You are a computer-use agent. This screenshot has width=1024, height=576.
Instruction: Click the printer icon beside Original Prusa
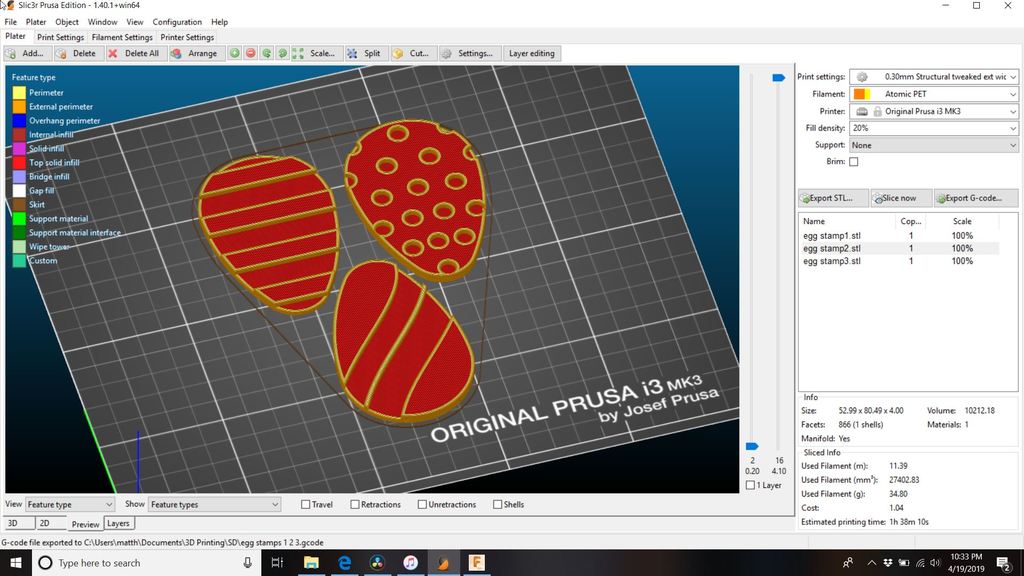(862, 112)
